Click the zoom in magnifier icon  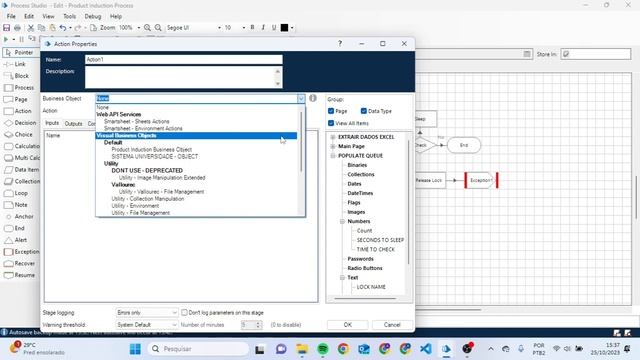147,28
